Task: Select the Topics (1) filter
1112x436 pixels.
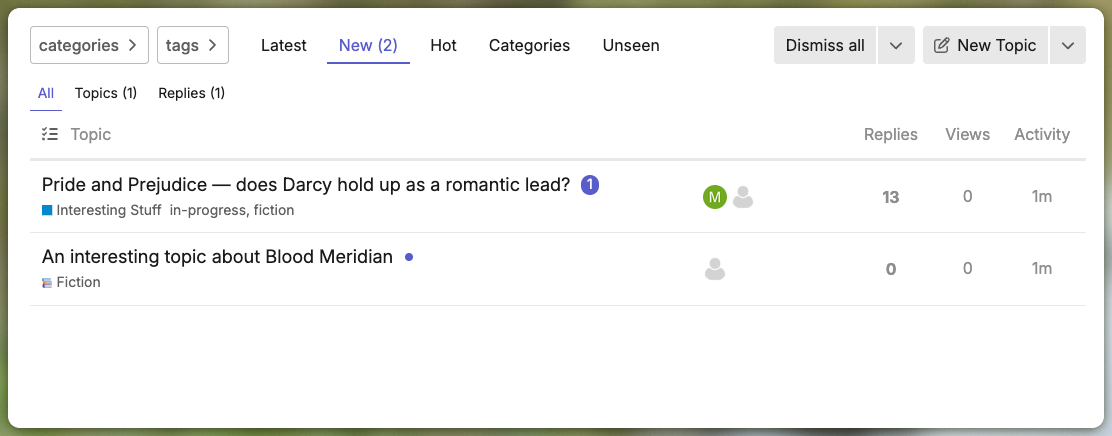Action: 106,94
